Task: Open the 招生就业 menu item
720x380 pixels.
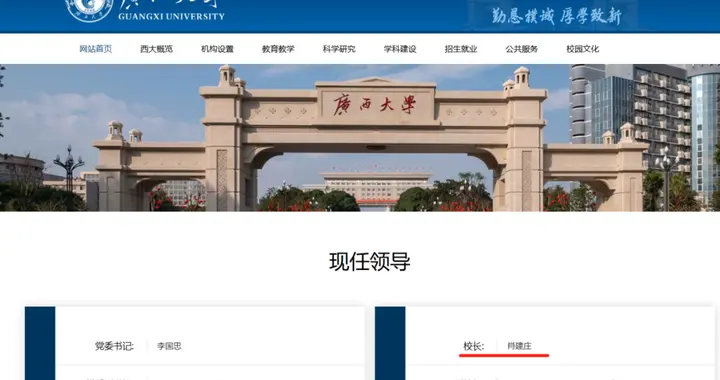Action: point(461,49)
